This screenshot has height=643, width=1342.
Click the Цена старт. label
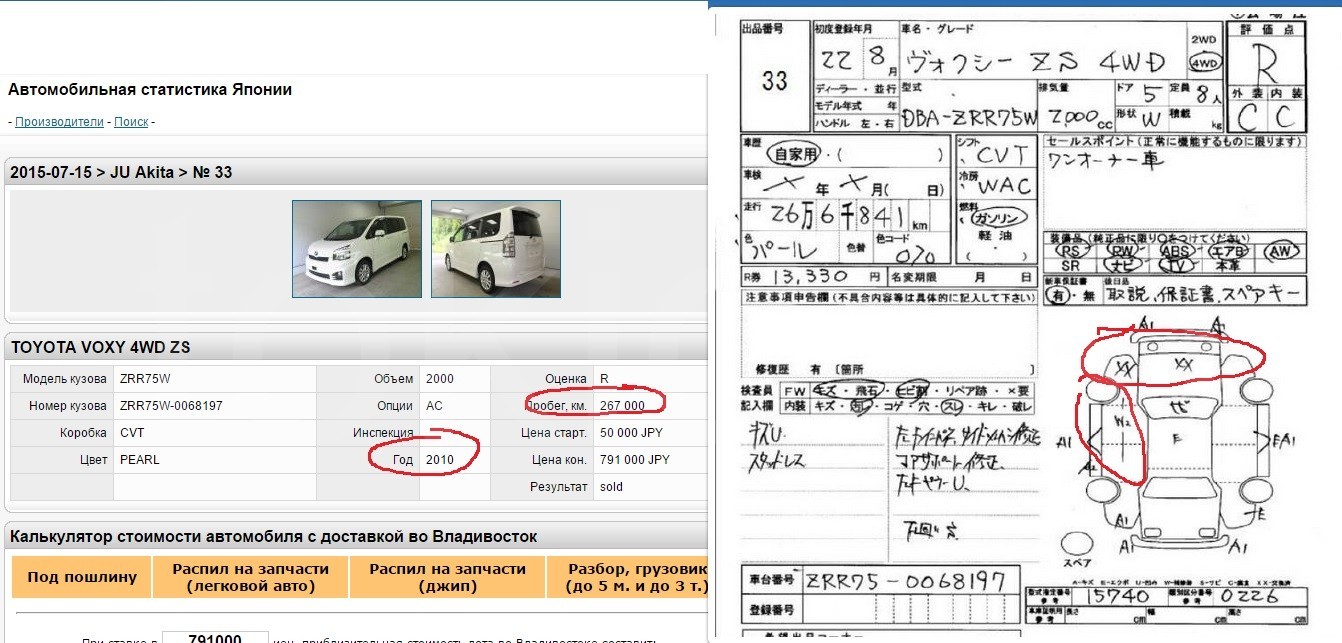[x=554, y=433]
